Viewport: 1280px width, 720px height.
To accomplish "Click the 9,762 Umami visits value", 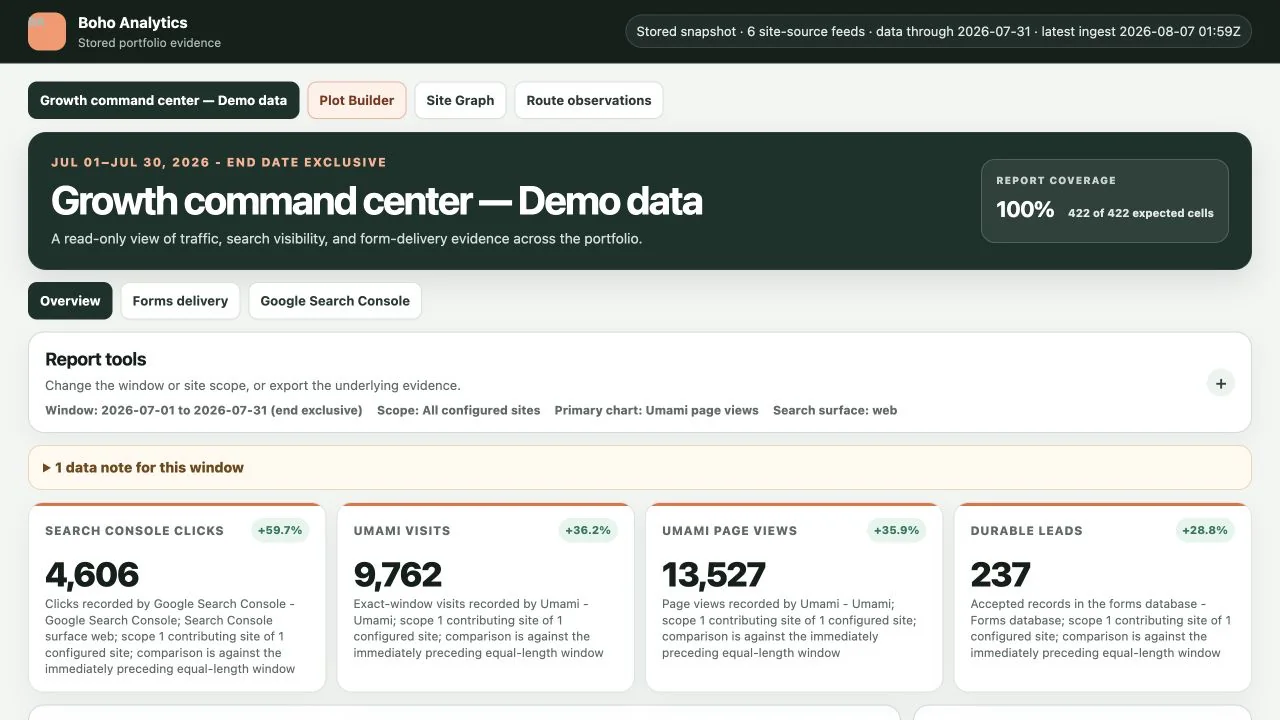I will pyautogui.click(x=398, y=575).
